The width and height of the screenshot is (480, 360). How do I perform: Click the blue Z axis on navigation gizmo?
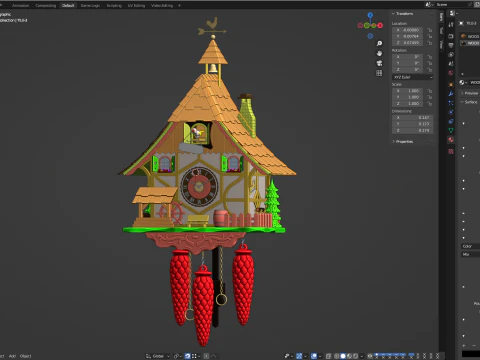(370, 15)
